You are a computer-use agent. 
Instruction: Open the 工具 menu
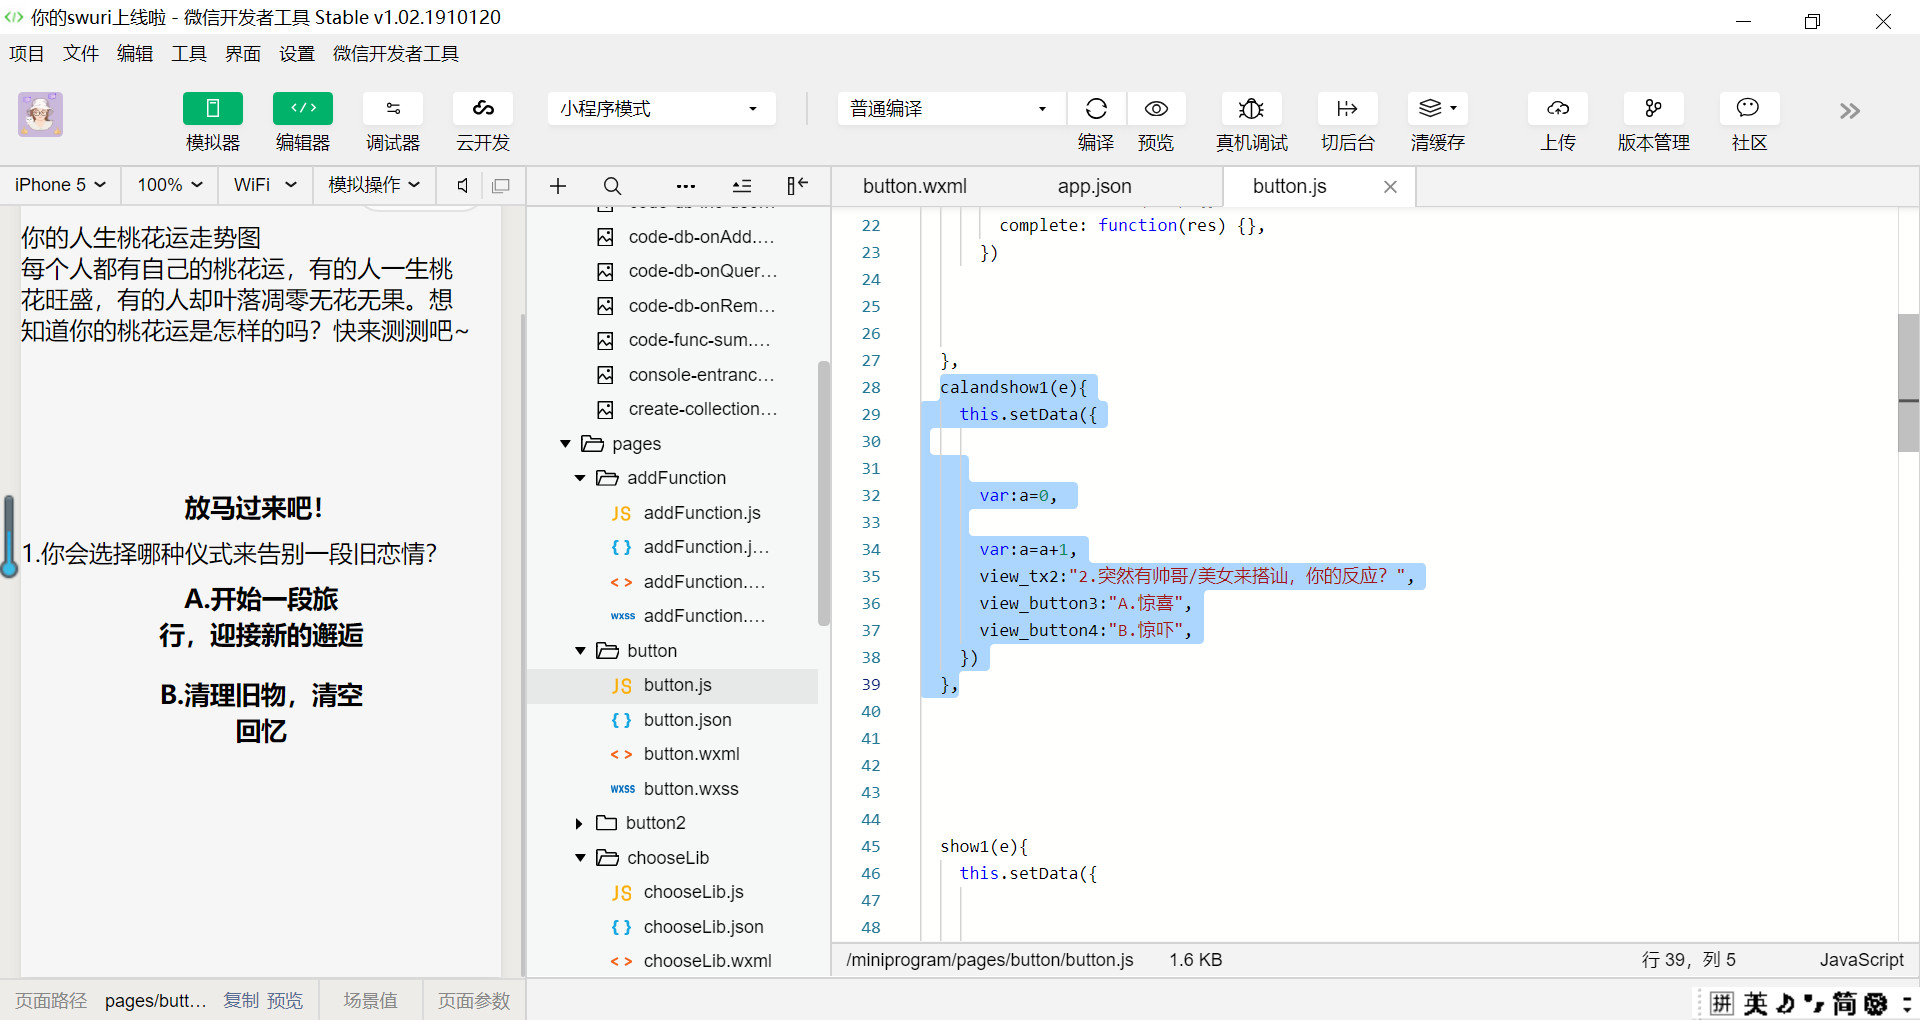click(x=188, y=54)
